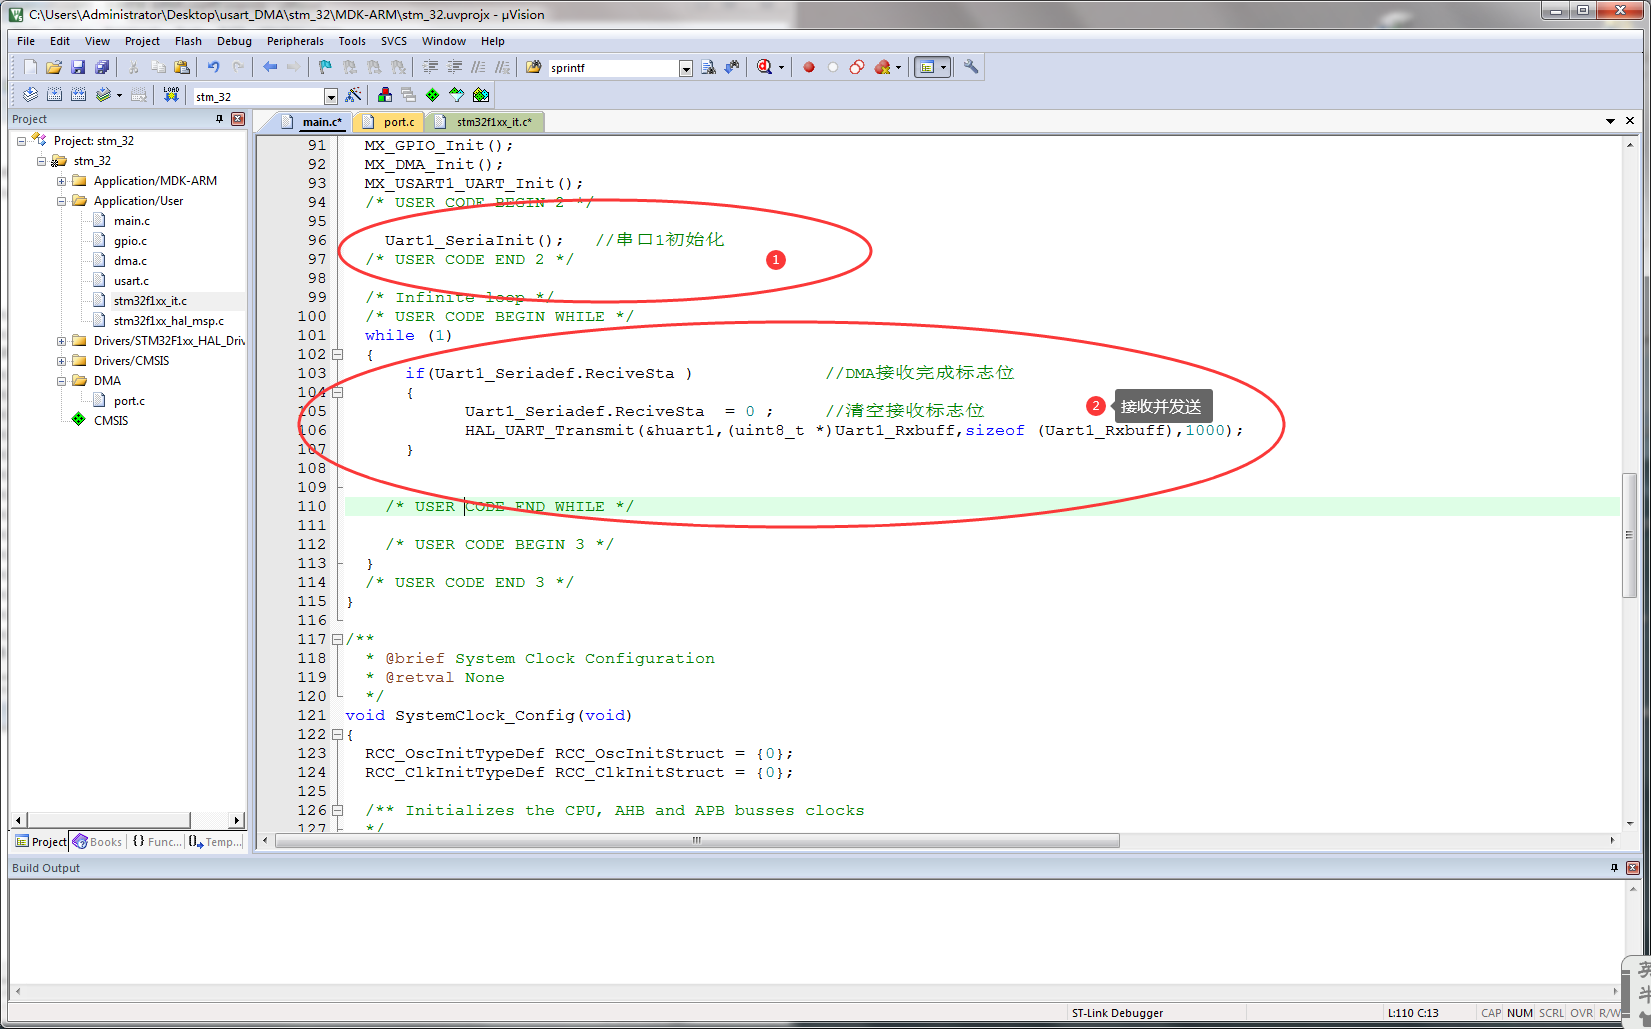The image size is (1651, 1029).
Task: Open the Flash menu
Action: coord(188,41)
